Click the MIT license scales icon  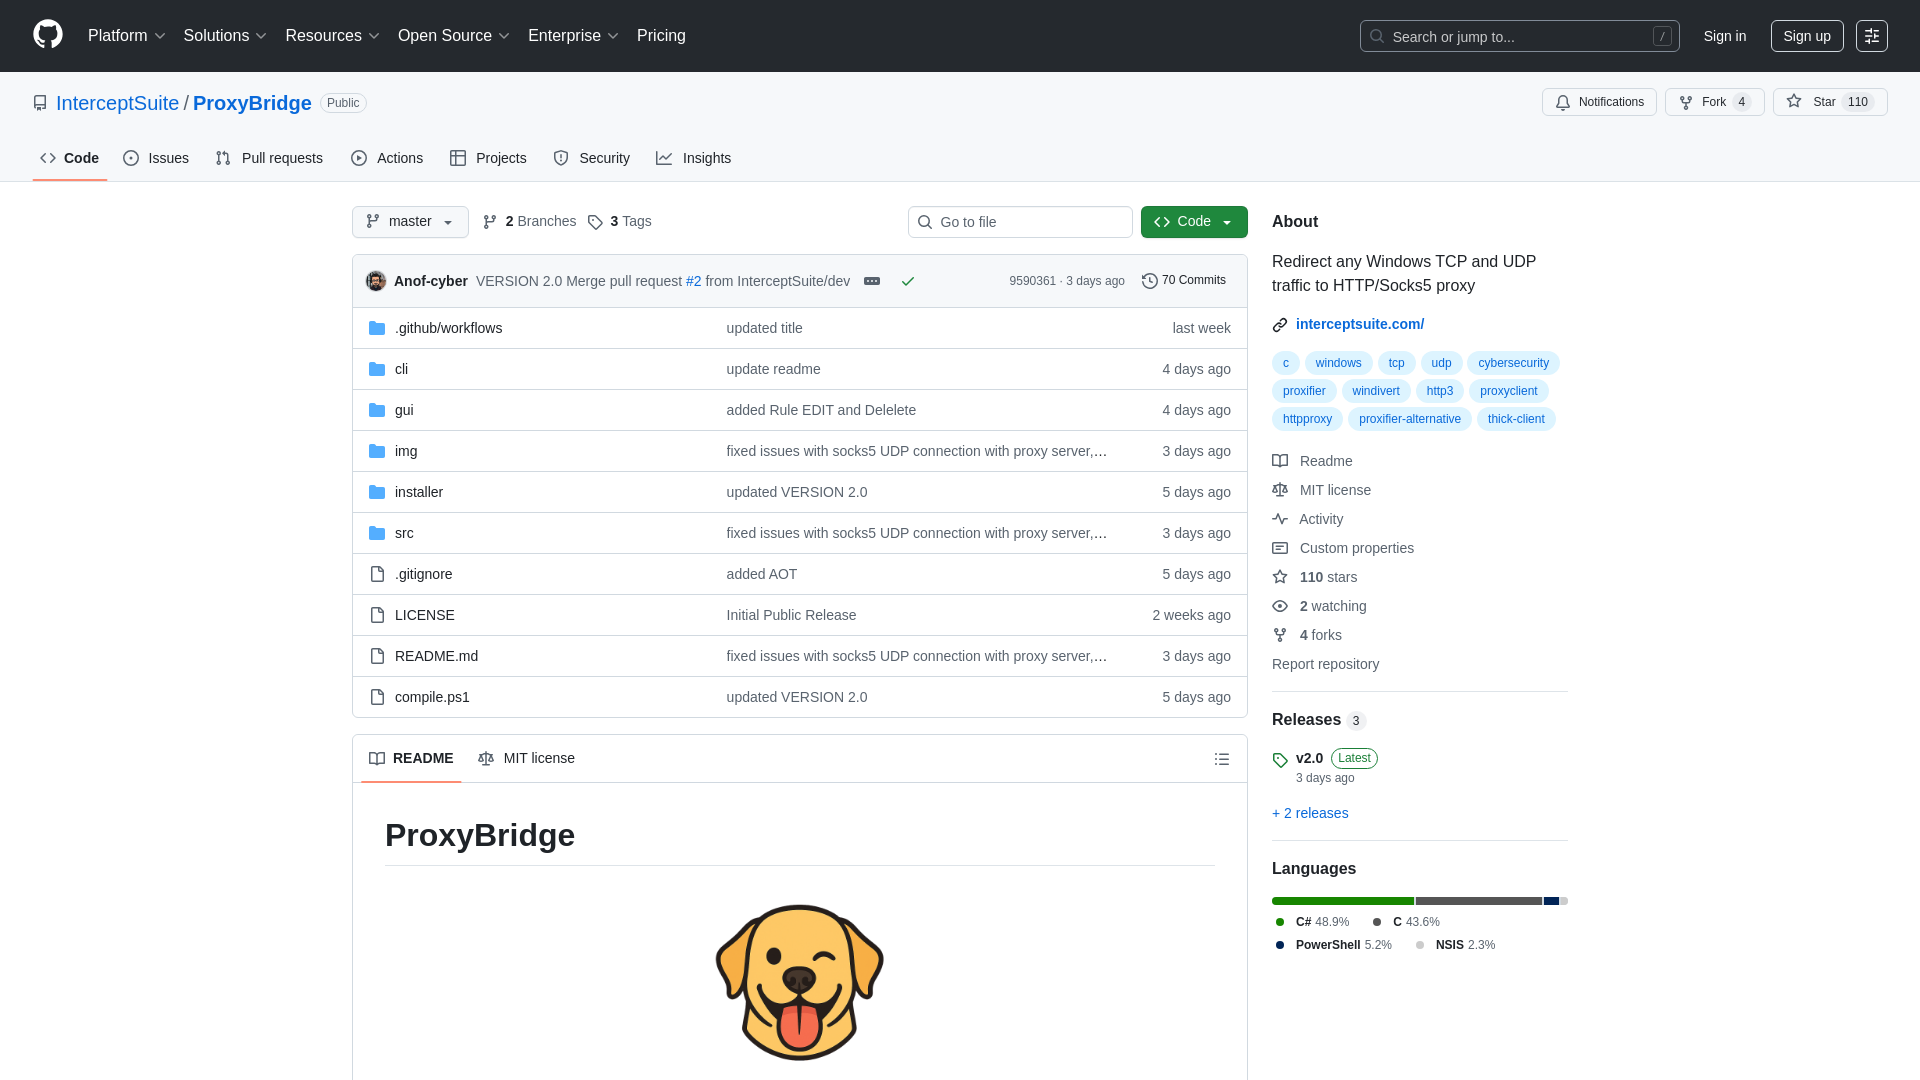coord(1280,490)
